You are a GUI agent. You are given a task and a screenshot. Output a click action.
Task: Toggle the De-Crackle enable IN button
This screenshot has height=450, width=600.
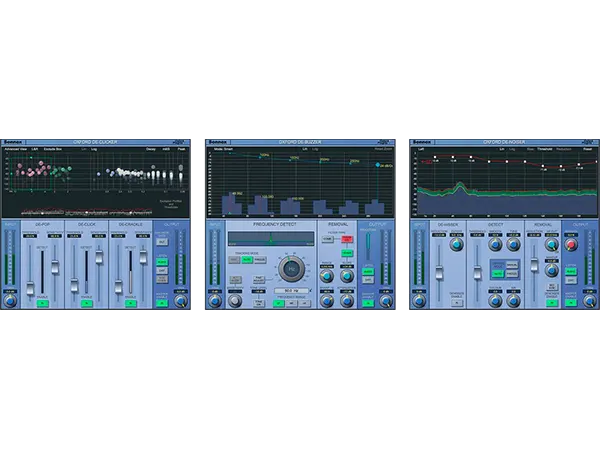[x=131, y=303]
